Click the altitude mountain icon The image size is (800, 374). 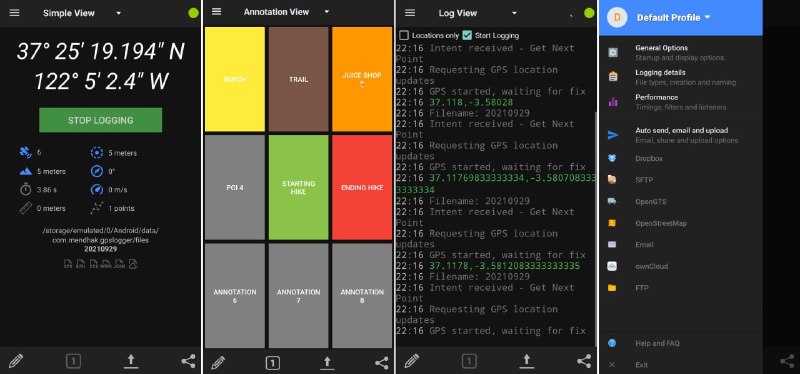pyautogui.click(x=26, y=171)
